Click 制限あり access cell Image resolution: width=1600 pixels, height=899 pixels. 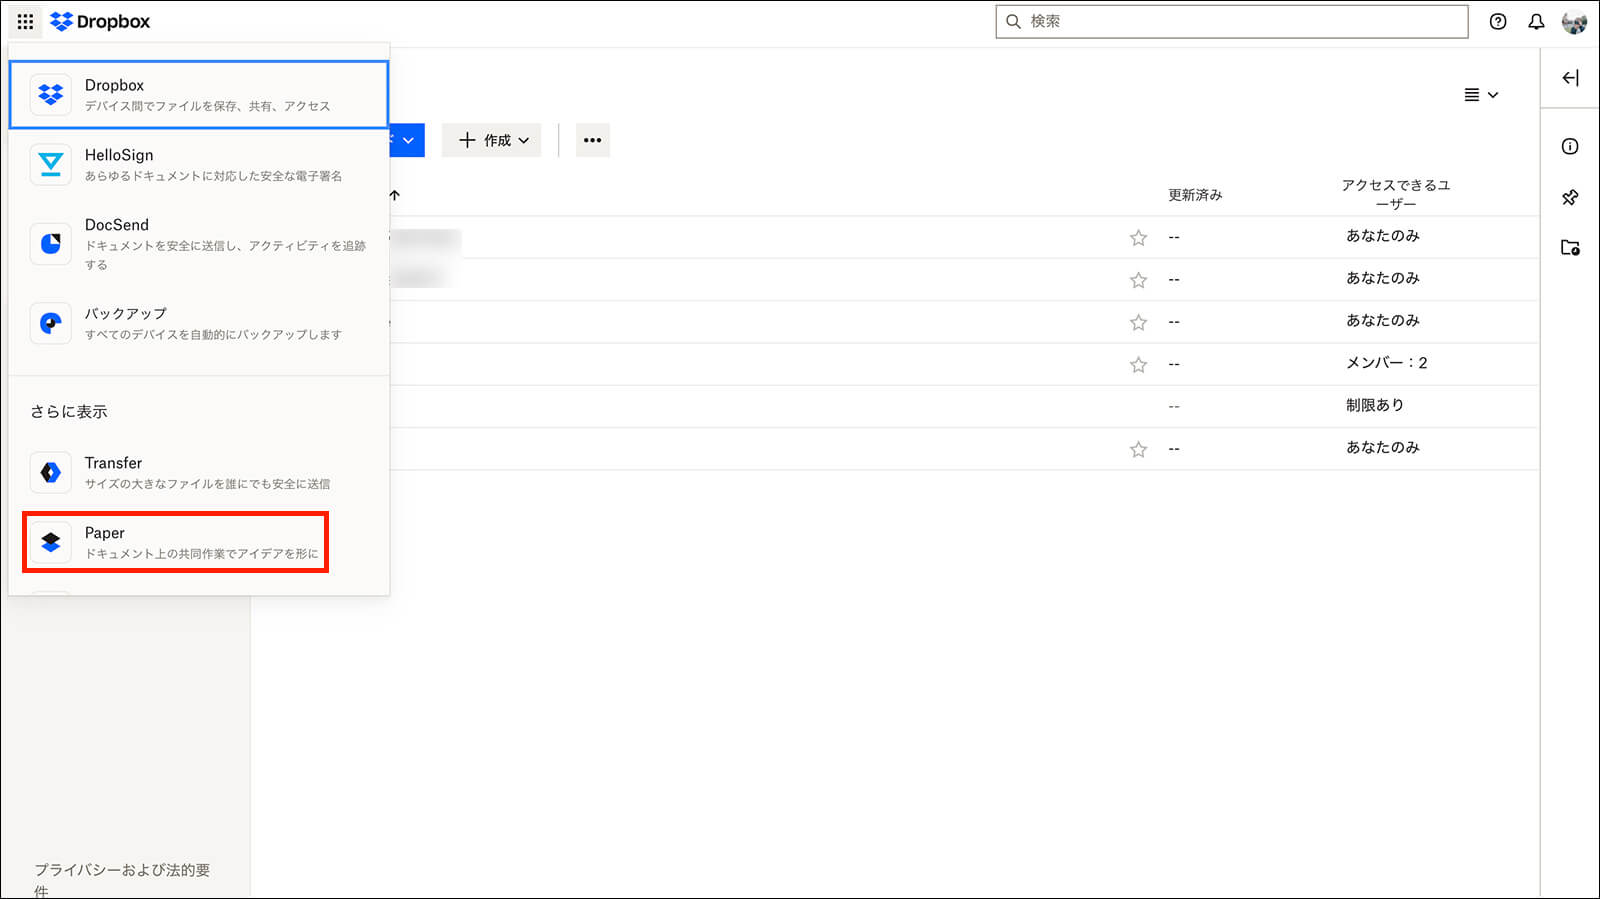(x=1375, y=405)
